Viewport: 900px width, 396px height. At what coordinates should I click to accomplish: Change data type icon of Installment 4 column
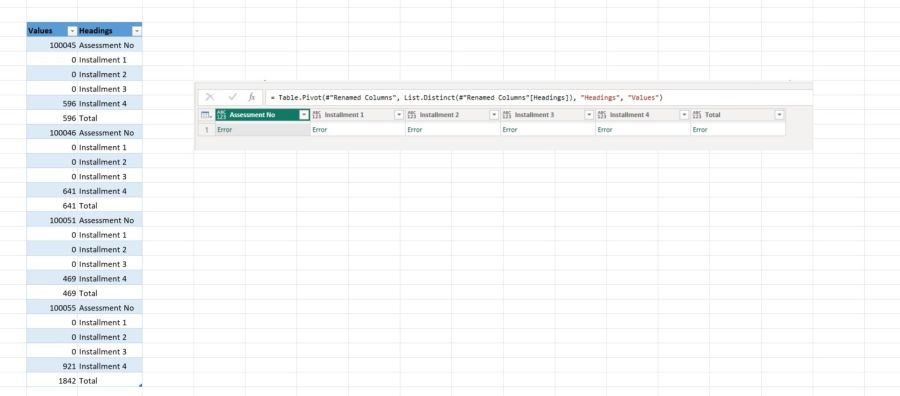602,115
